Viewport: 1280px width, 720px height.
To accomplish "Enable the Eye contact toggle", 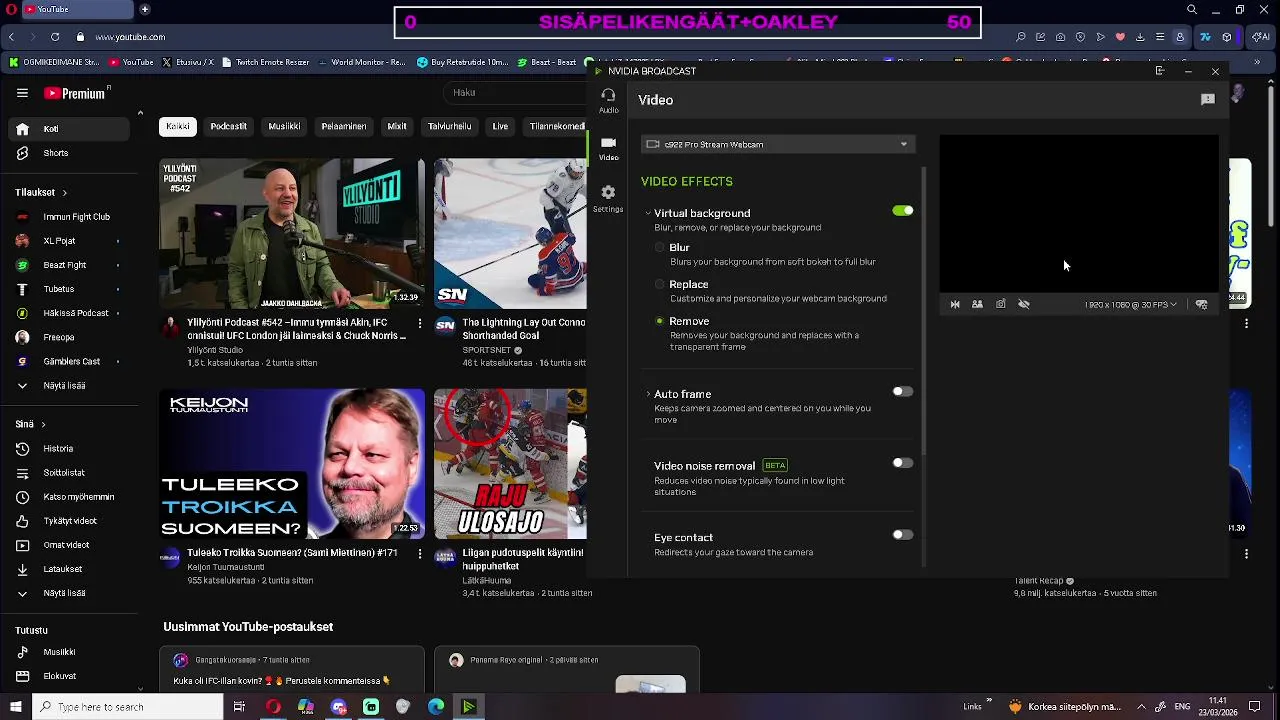I will [x=903, y=535].
